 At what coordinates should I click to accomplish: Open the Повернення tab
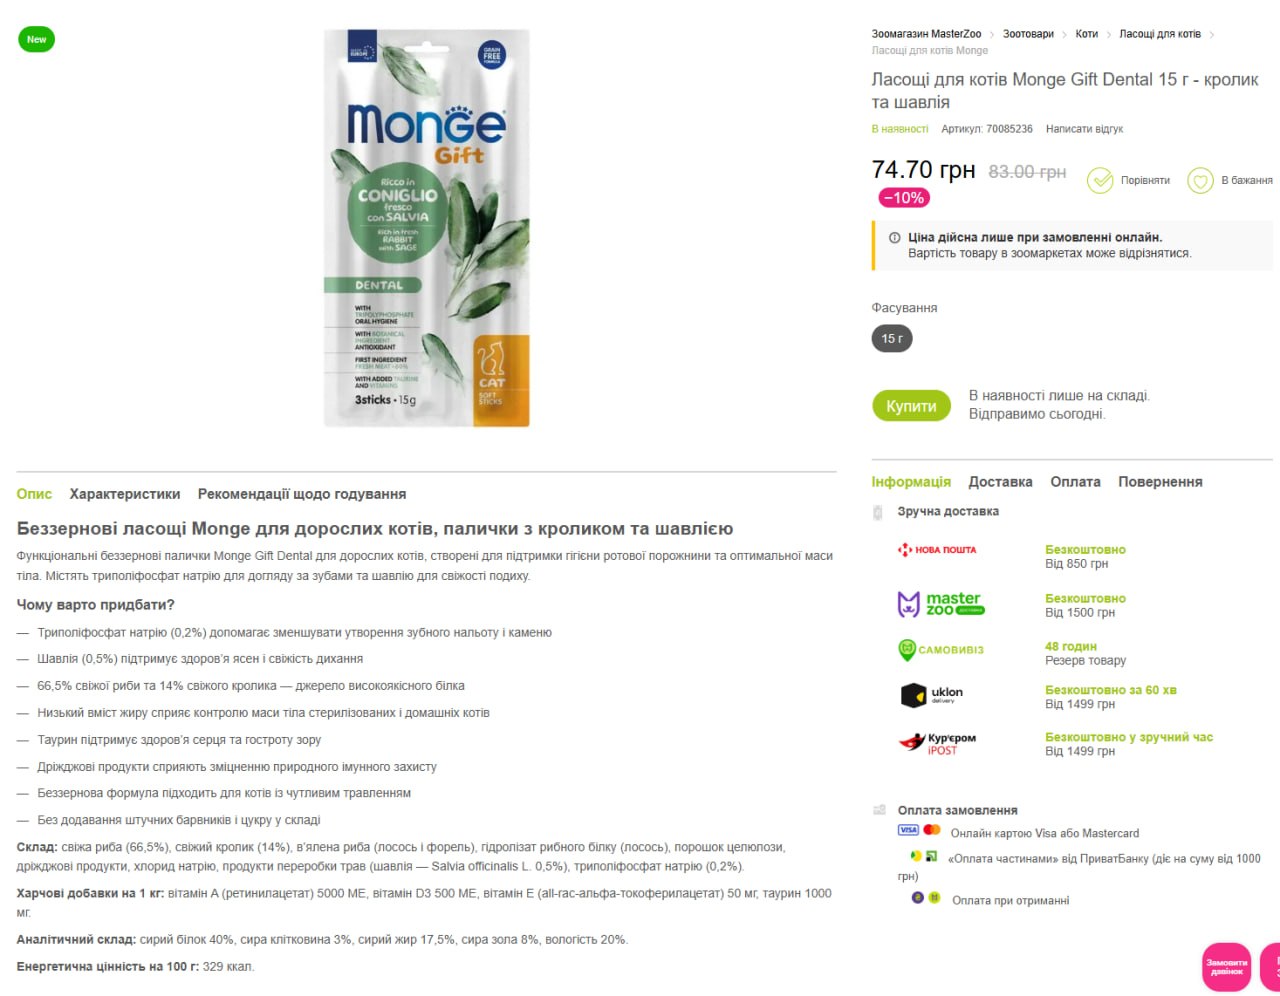1160,482
